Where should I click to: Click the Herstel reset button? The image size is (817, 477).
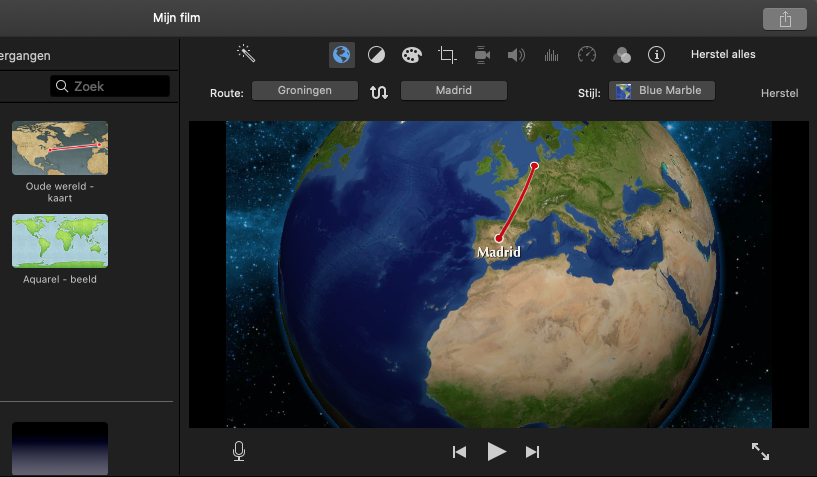[x=779, y=93]
